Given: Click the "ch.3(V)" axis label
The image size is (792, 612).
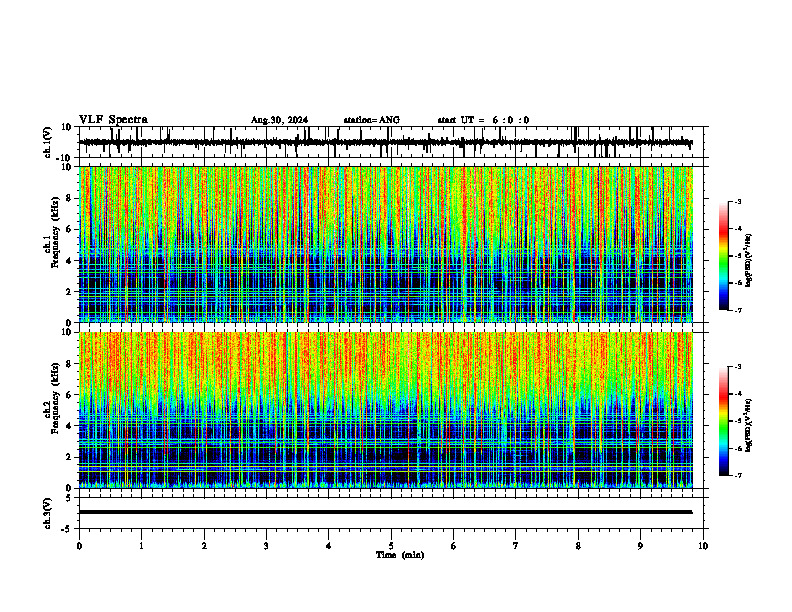Looking at the screenshot, I should [48, 514].
